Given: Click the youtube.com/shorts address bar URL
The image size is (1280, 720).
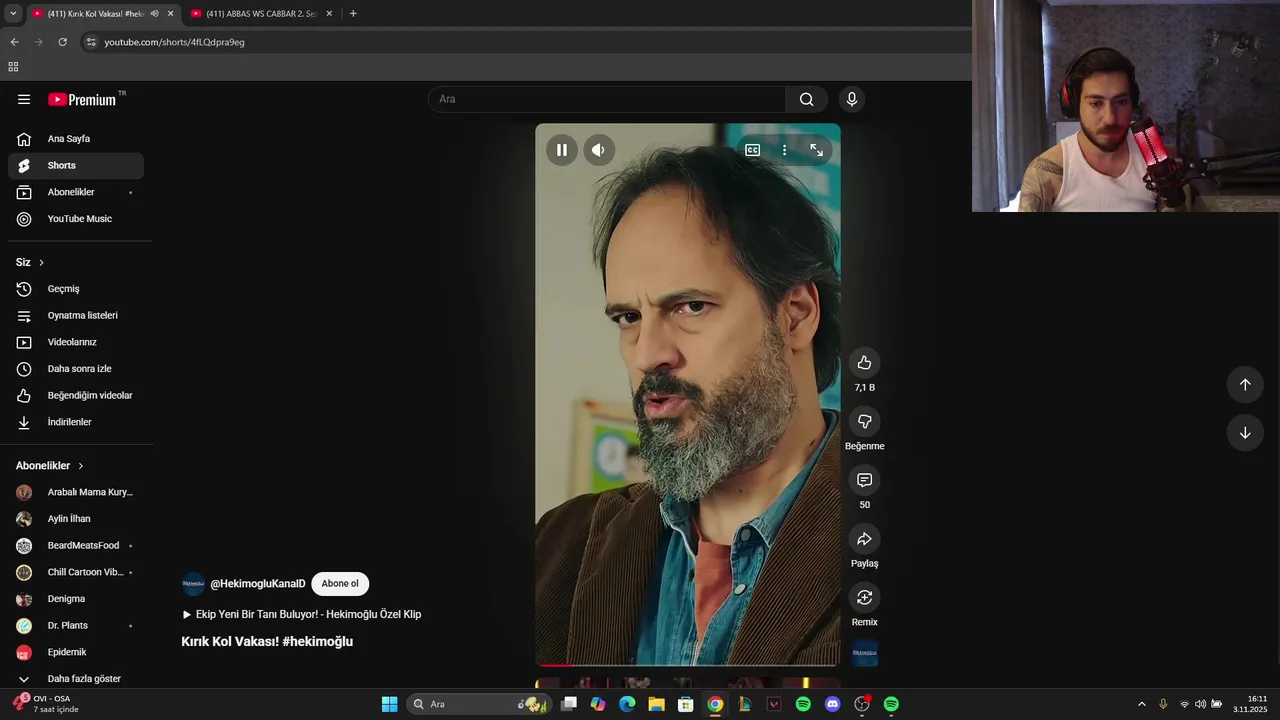Looking at the screenshot, I should [174, 42].
